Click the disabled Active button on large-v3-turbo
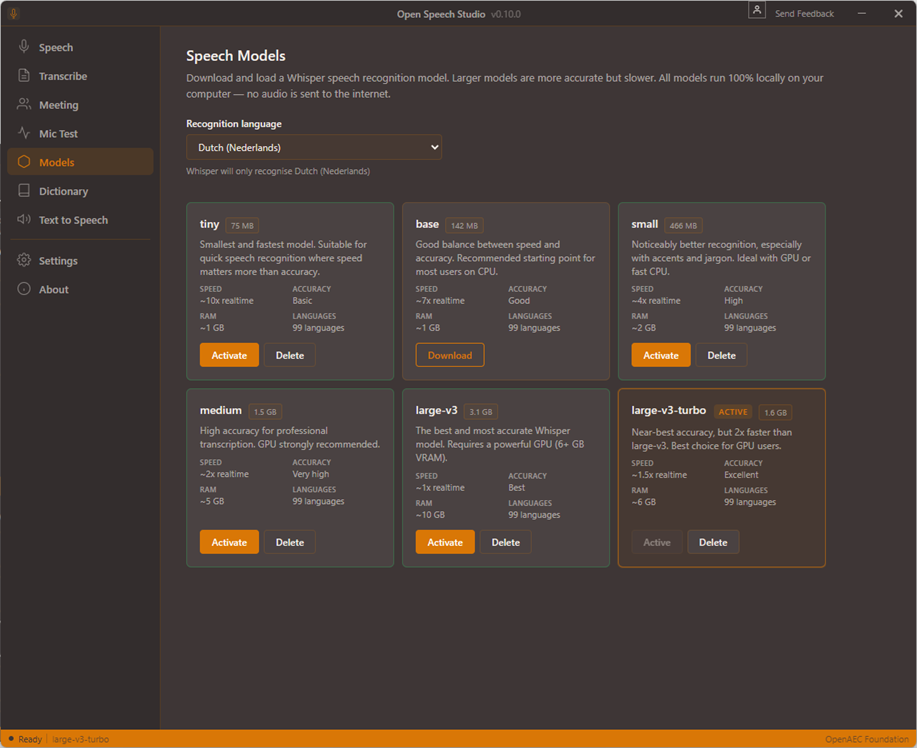 [657, 542]
